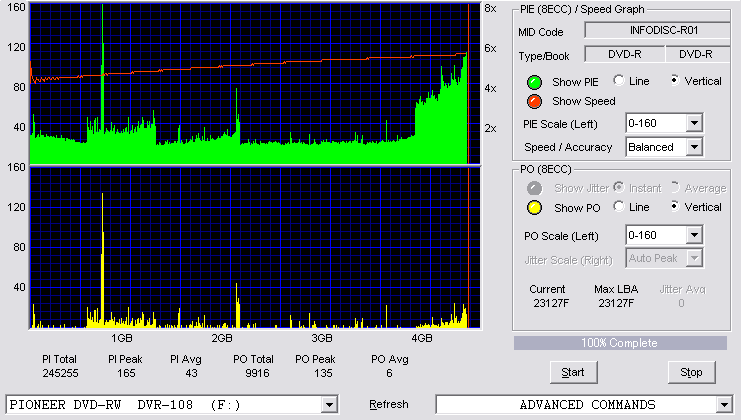Click the 6x speed axis label

pos(490,48)
